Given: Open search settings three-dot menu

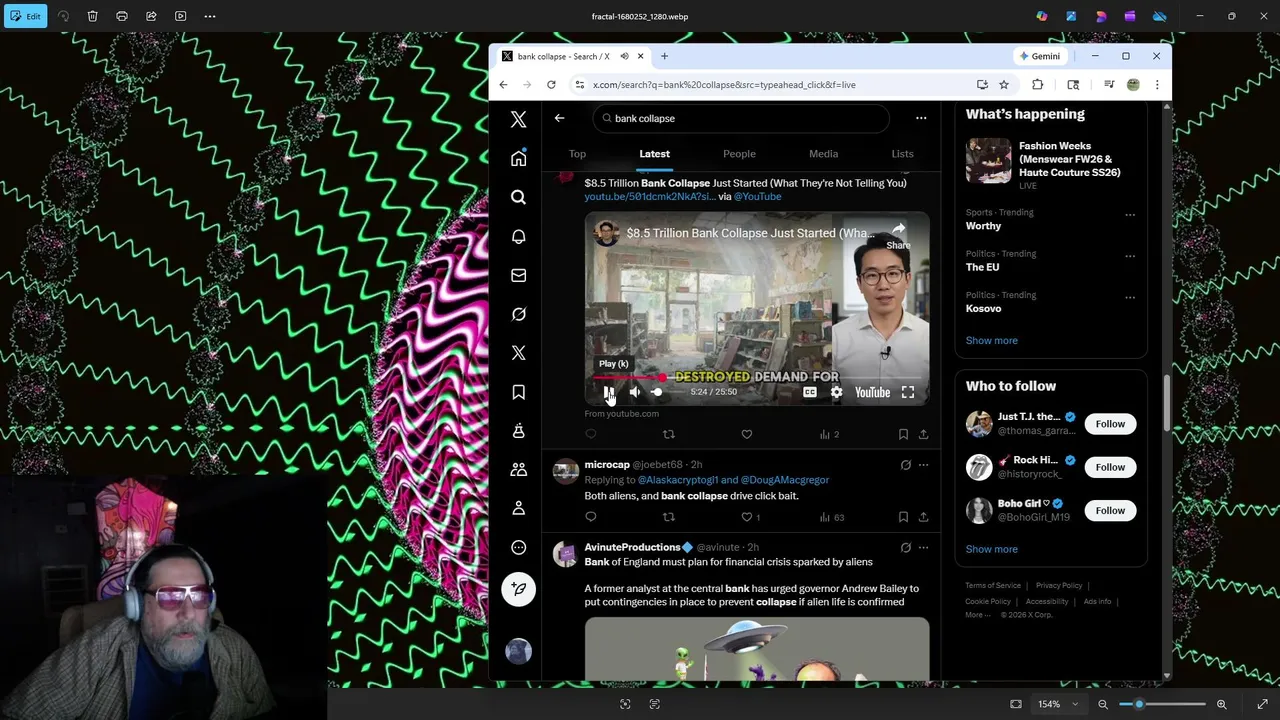Looking at the screenshot, I should 921,118.
